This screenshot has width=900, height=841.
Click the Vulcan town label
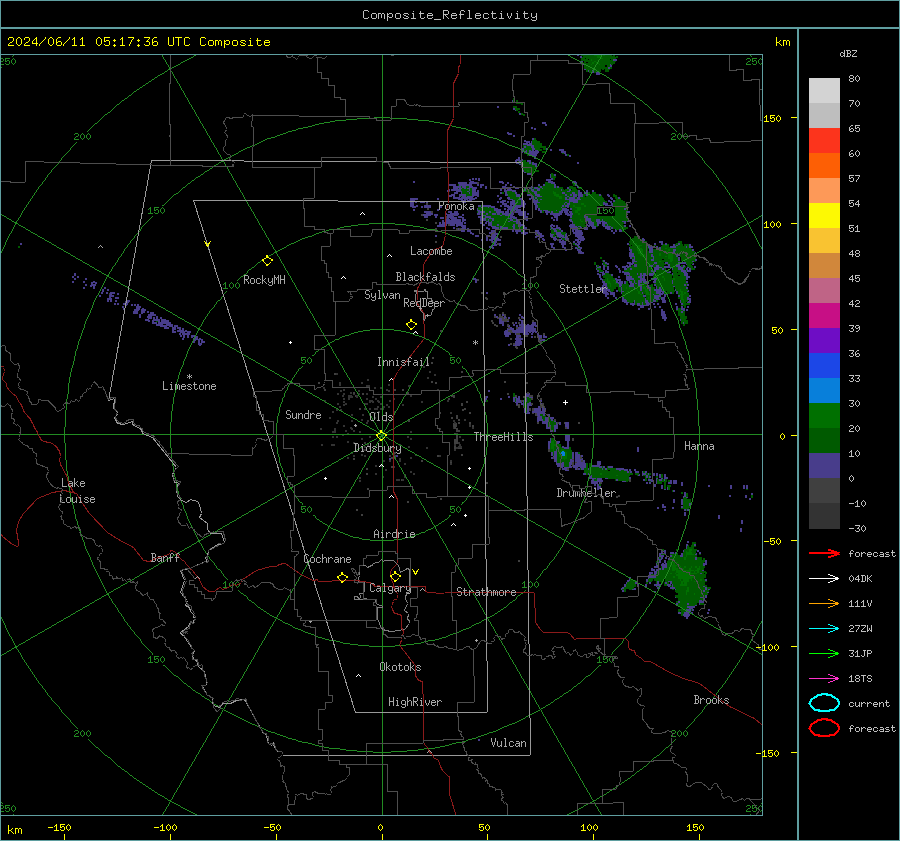tap(508, 743)
